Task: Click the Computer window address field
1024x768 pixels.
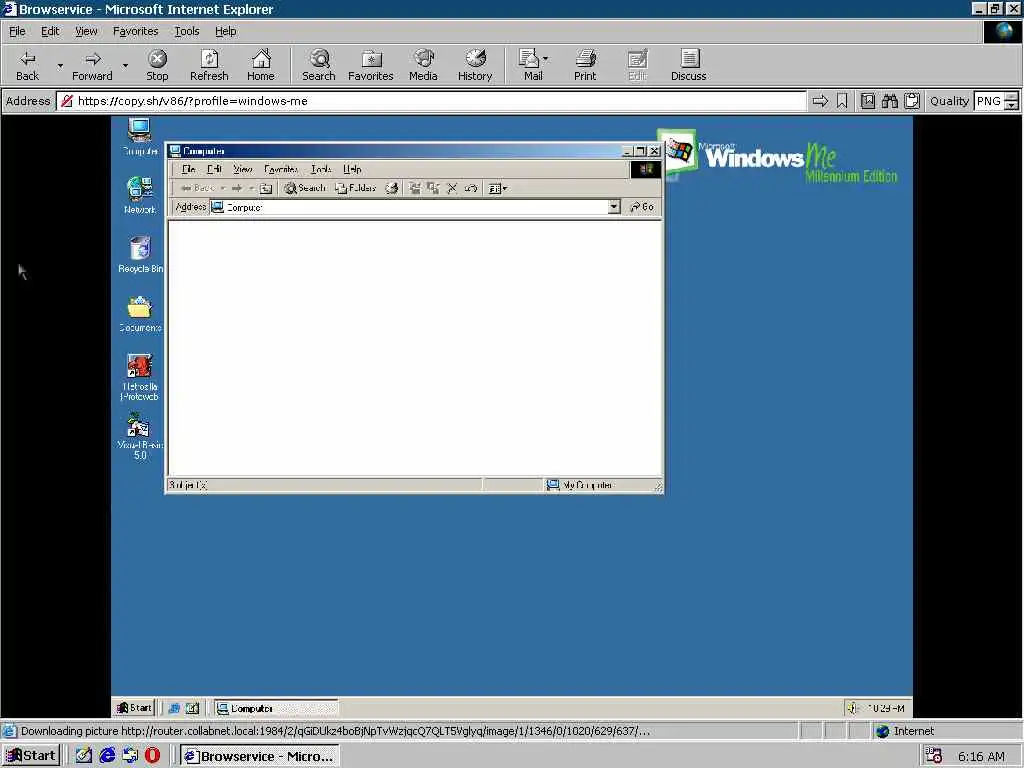Action: coord(415,207)
